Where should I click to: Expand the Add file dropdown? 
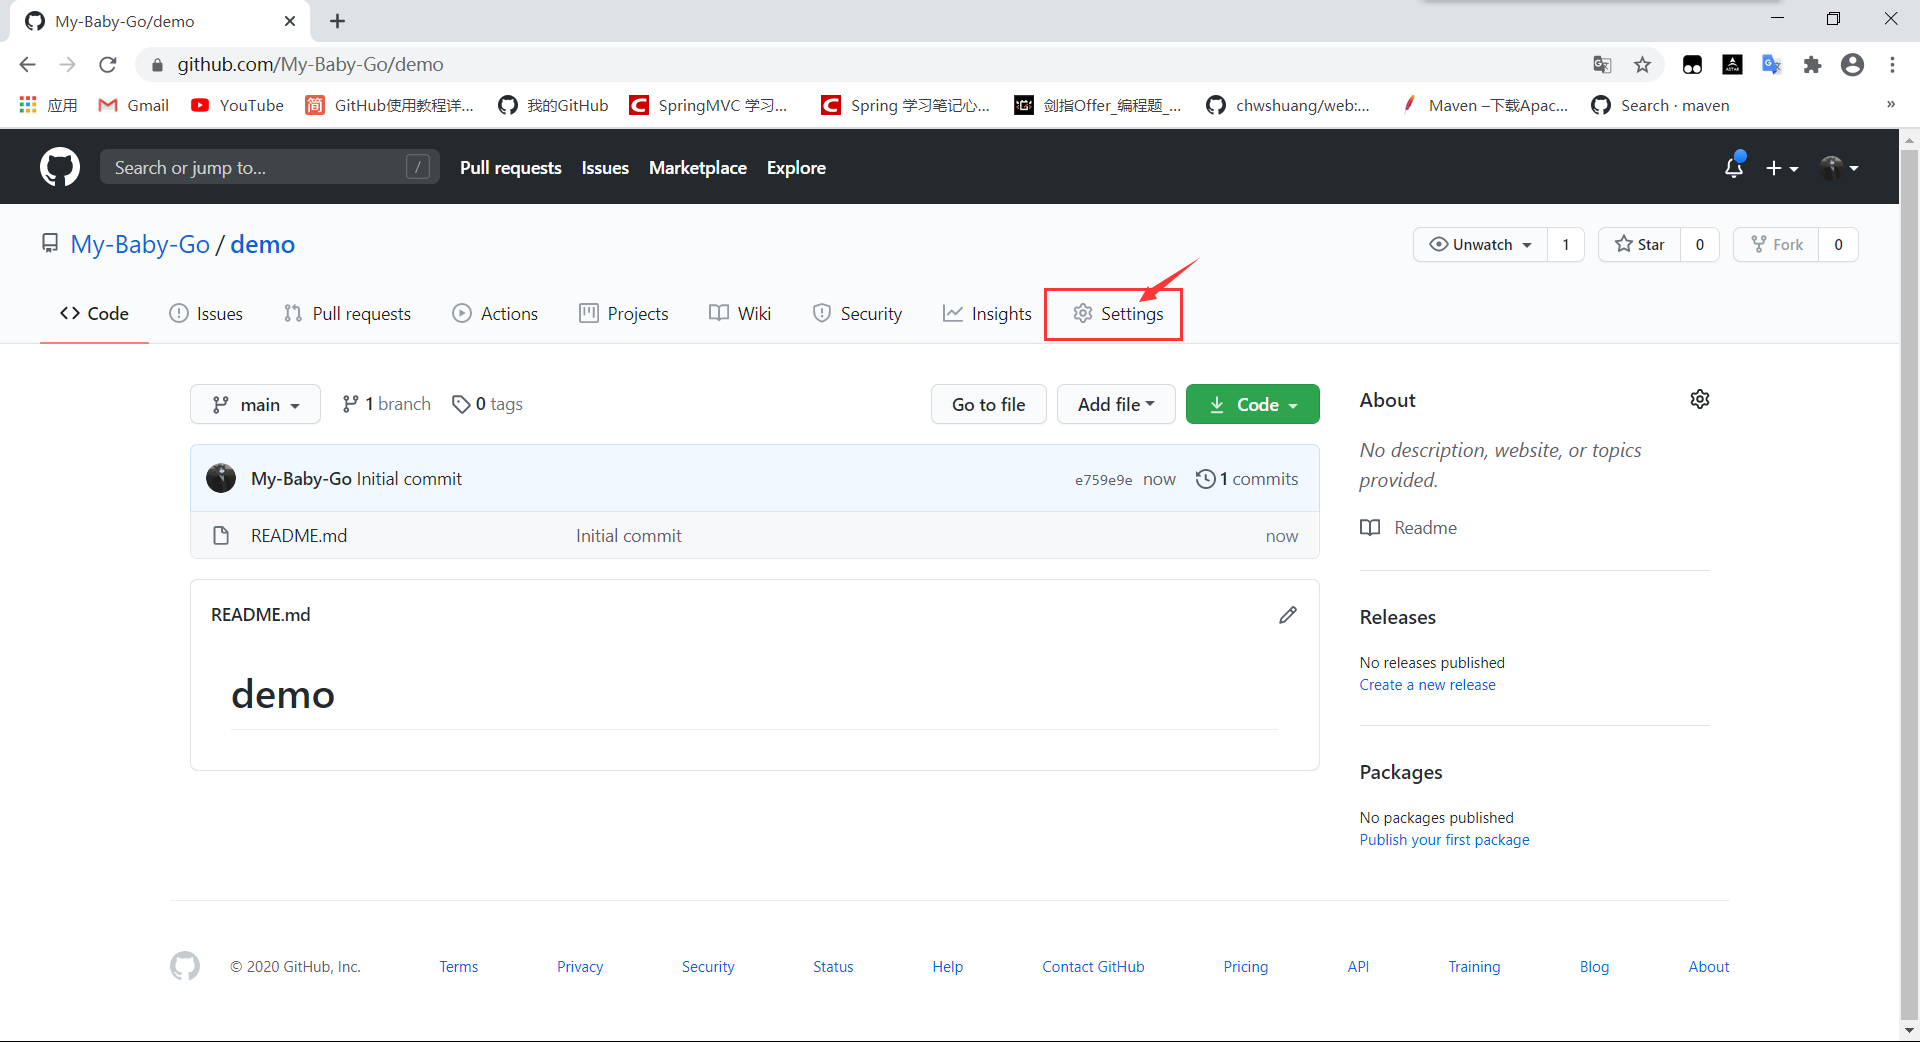pyautogui.click(x=1116, y=404)
